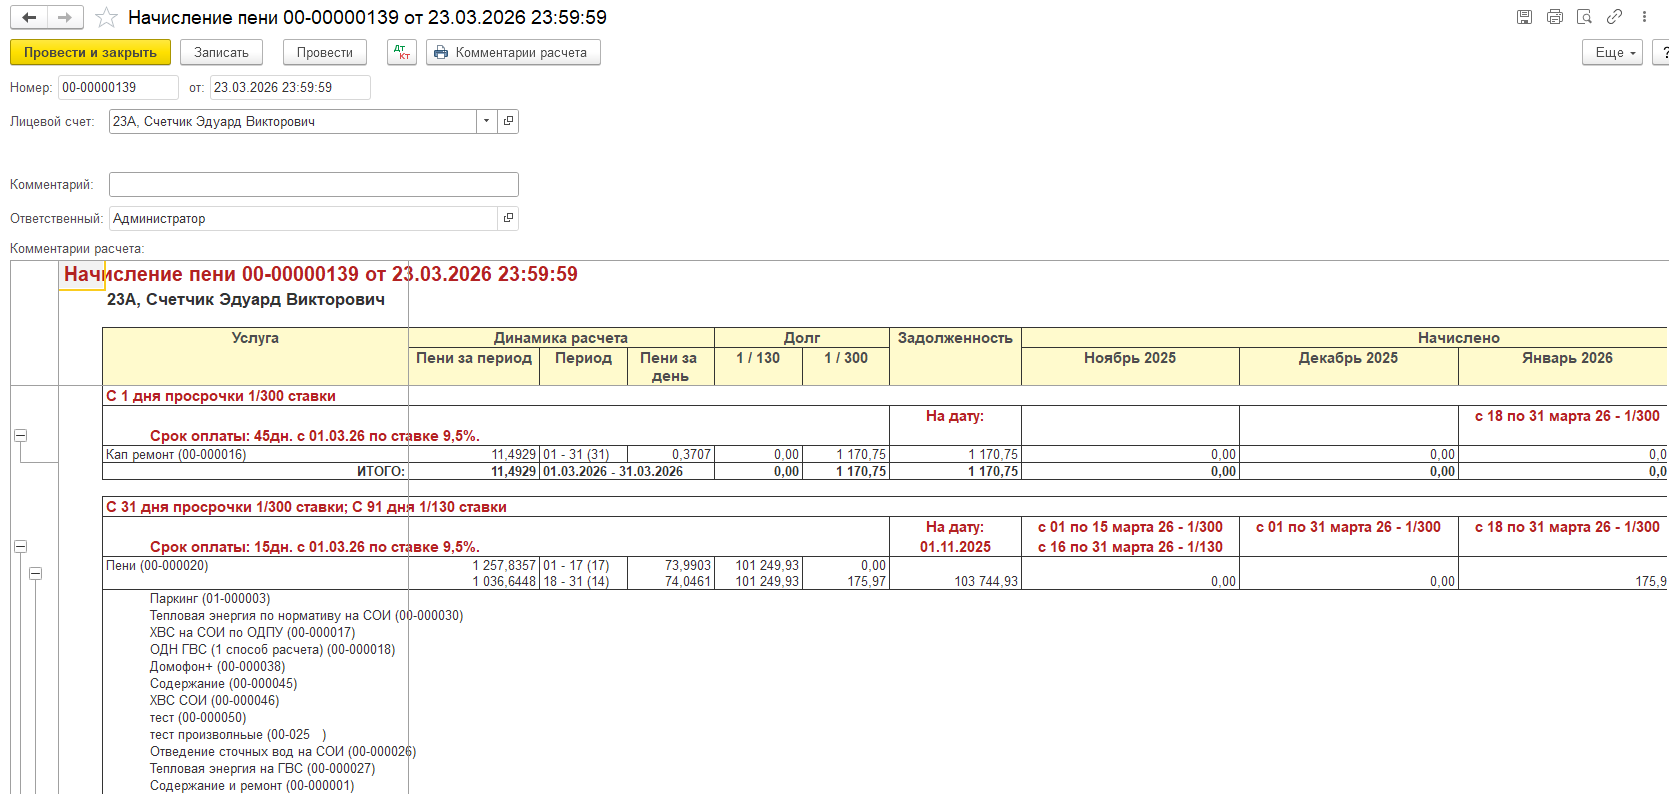Show Дт/Кт accounting entries

coord(401,53)
